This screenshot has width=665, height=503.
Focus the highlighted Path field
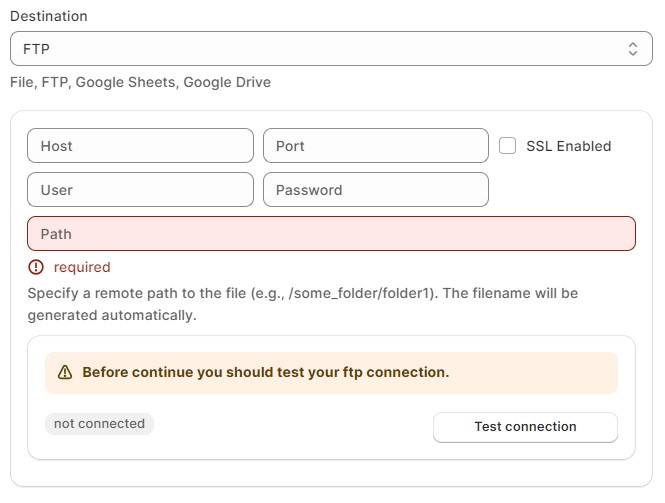pyautogui.click(x=331, y=234)
